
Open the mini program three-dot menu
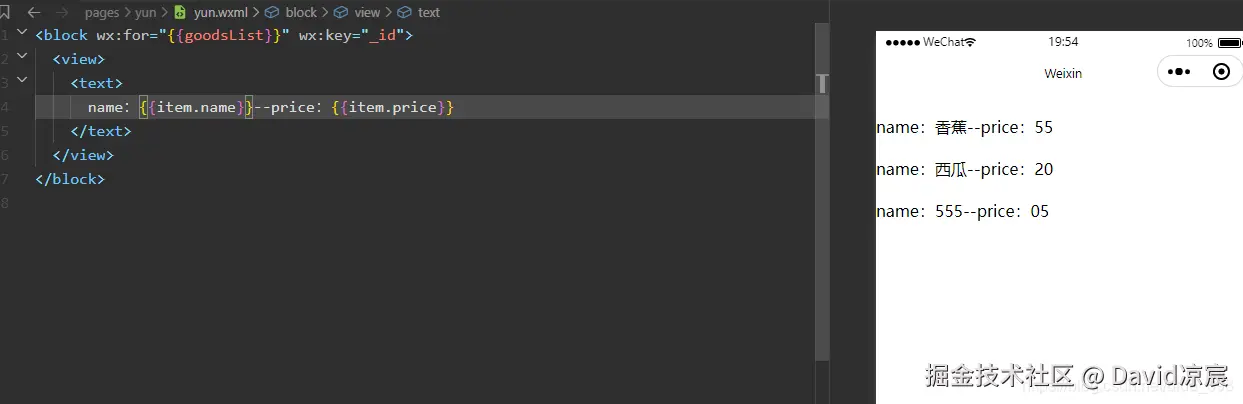click(1178, 72)
